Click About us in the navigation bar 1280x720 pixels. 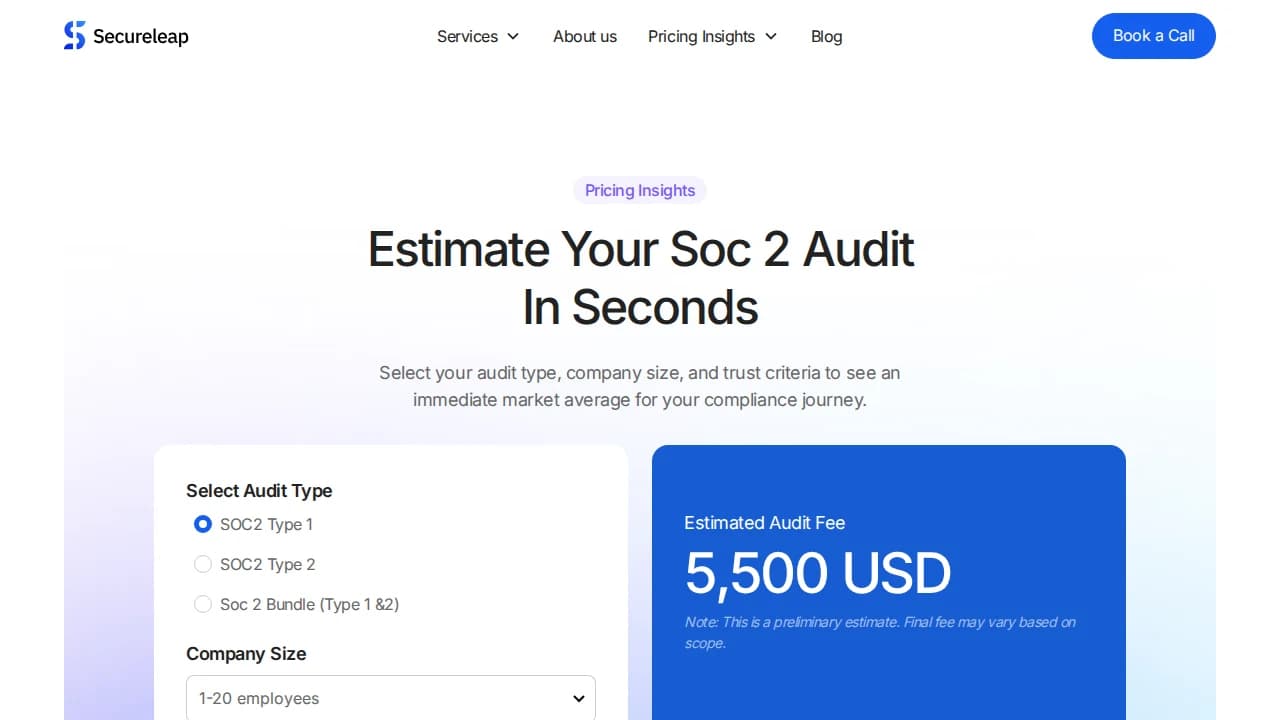point(585,36)
